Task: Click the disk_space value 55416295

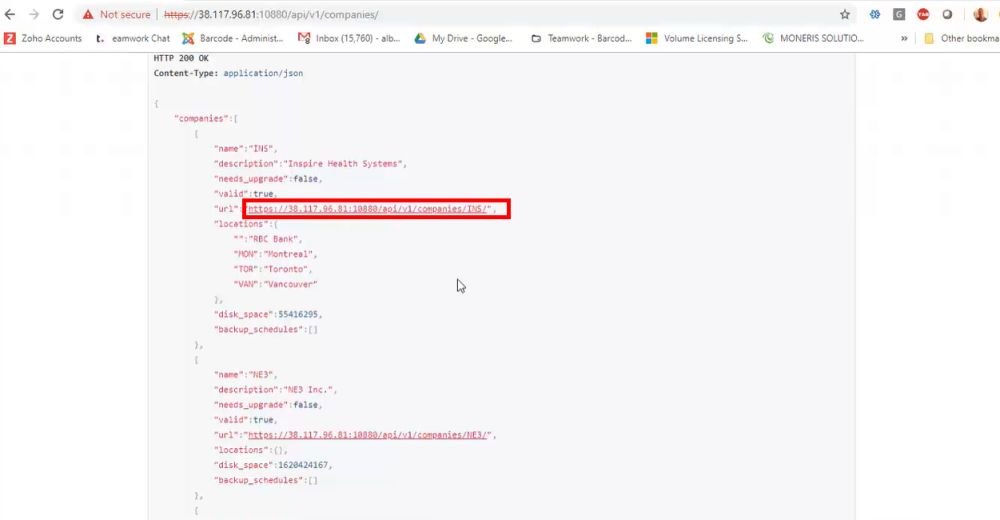Action: click(x=298, y=314)
